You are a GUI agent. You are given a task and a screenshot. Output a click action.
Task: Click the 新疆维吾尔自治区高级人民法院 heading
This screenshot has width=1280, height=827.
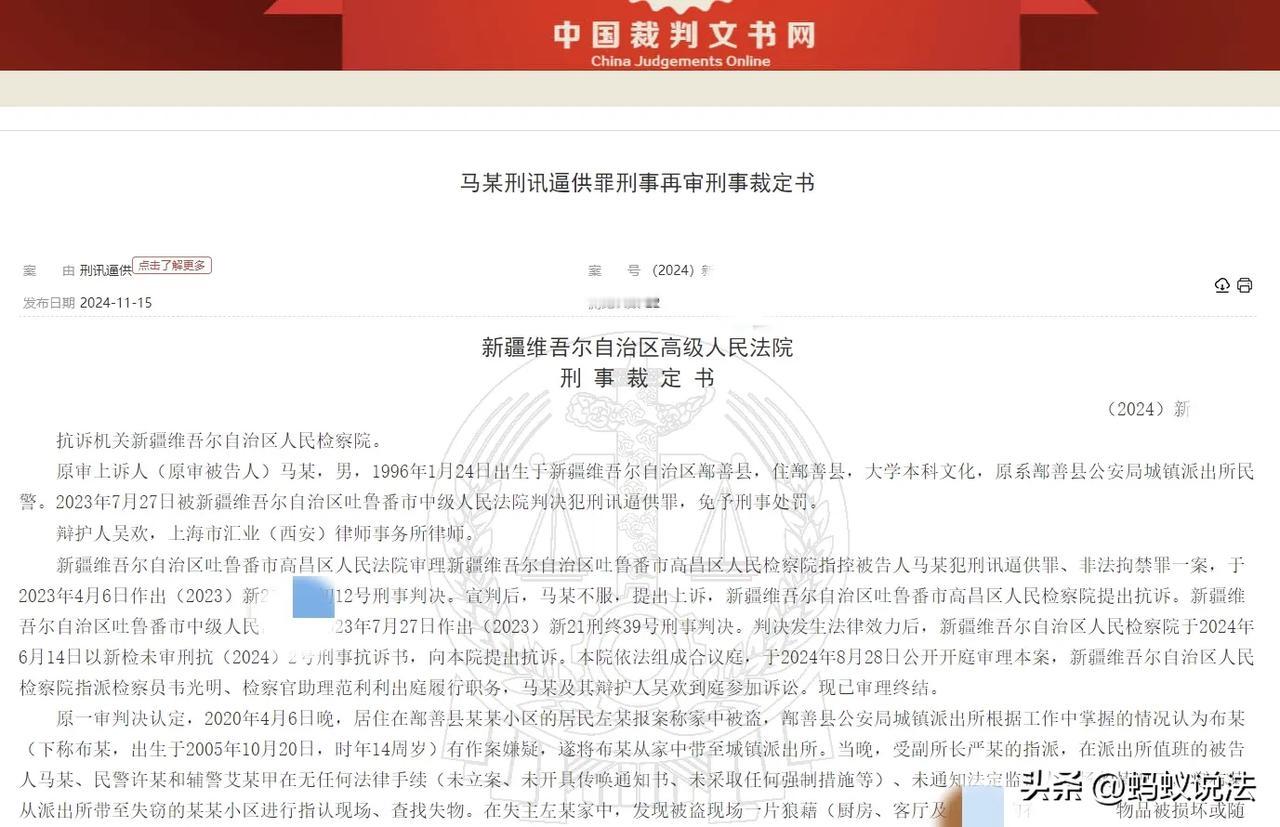coord(639,346)
